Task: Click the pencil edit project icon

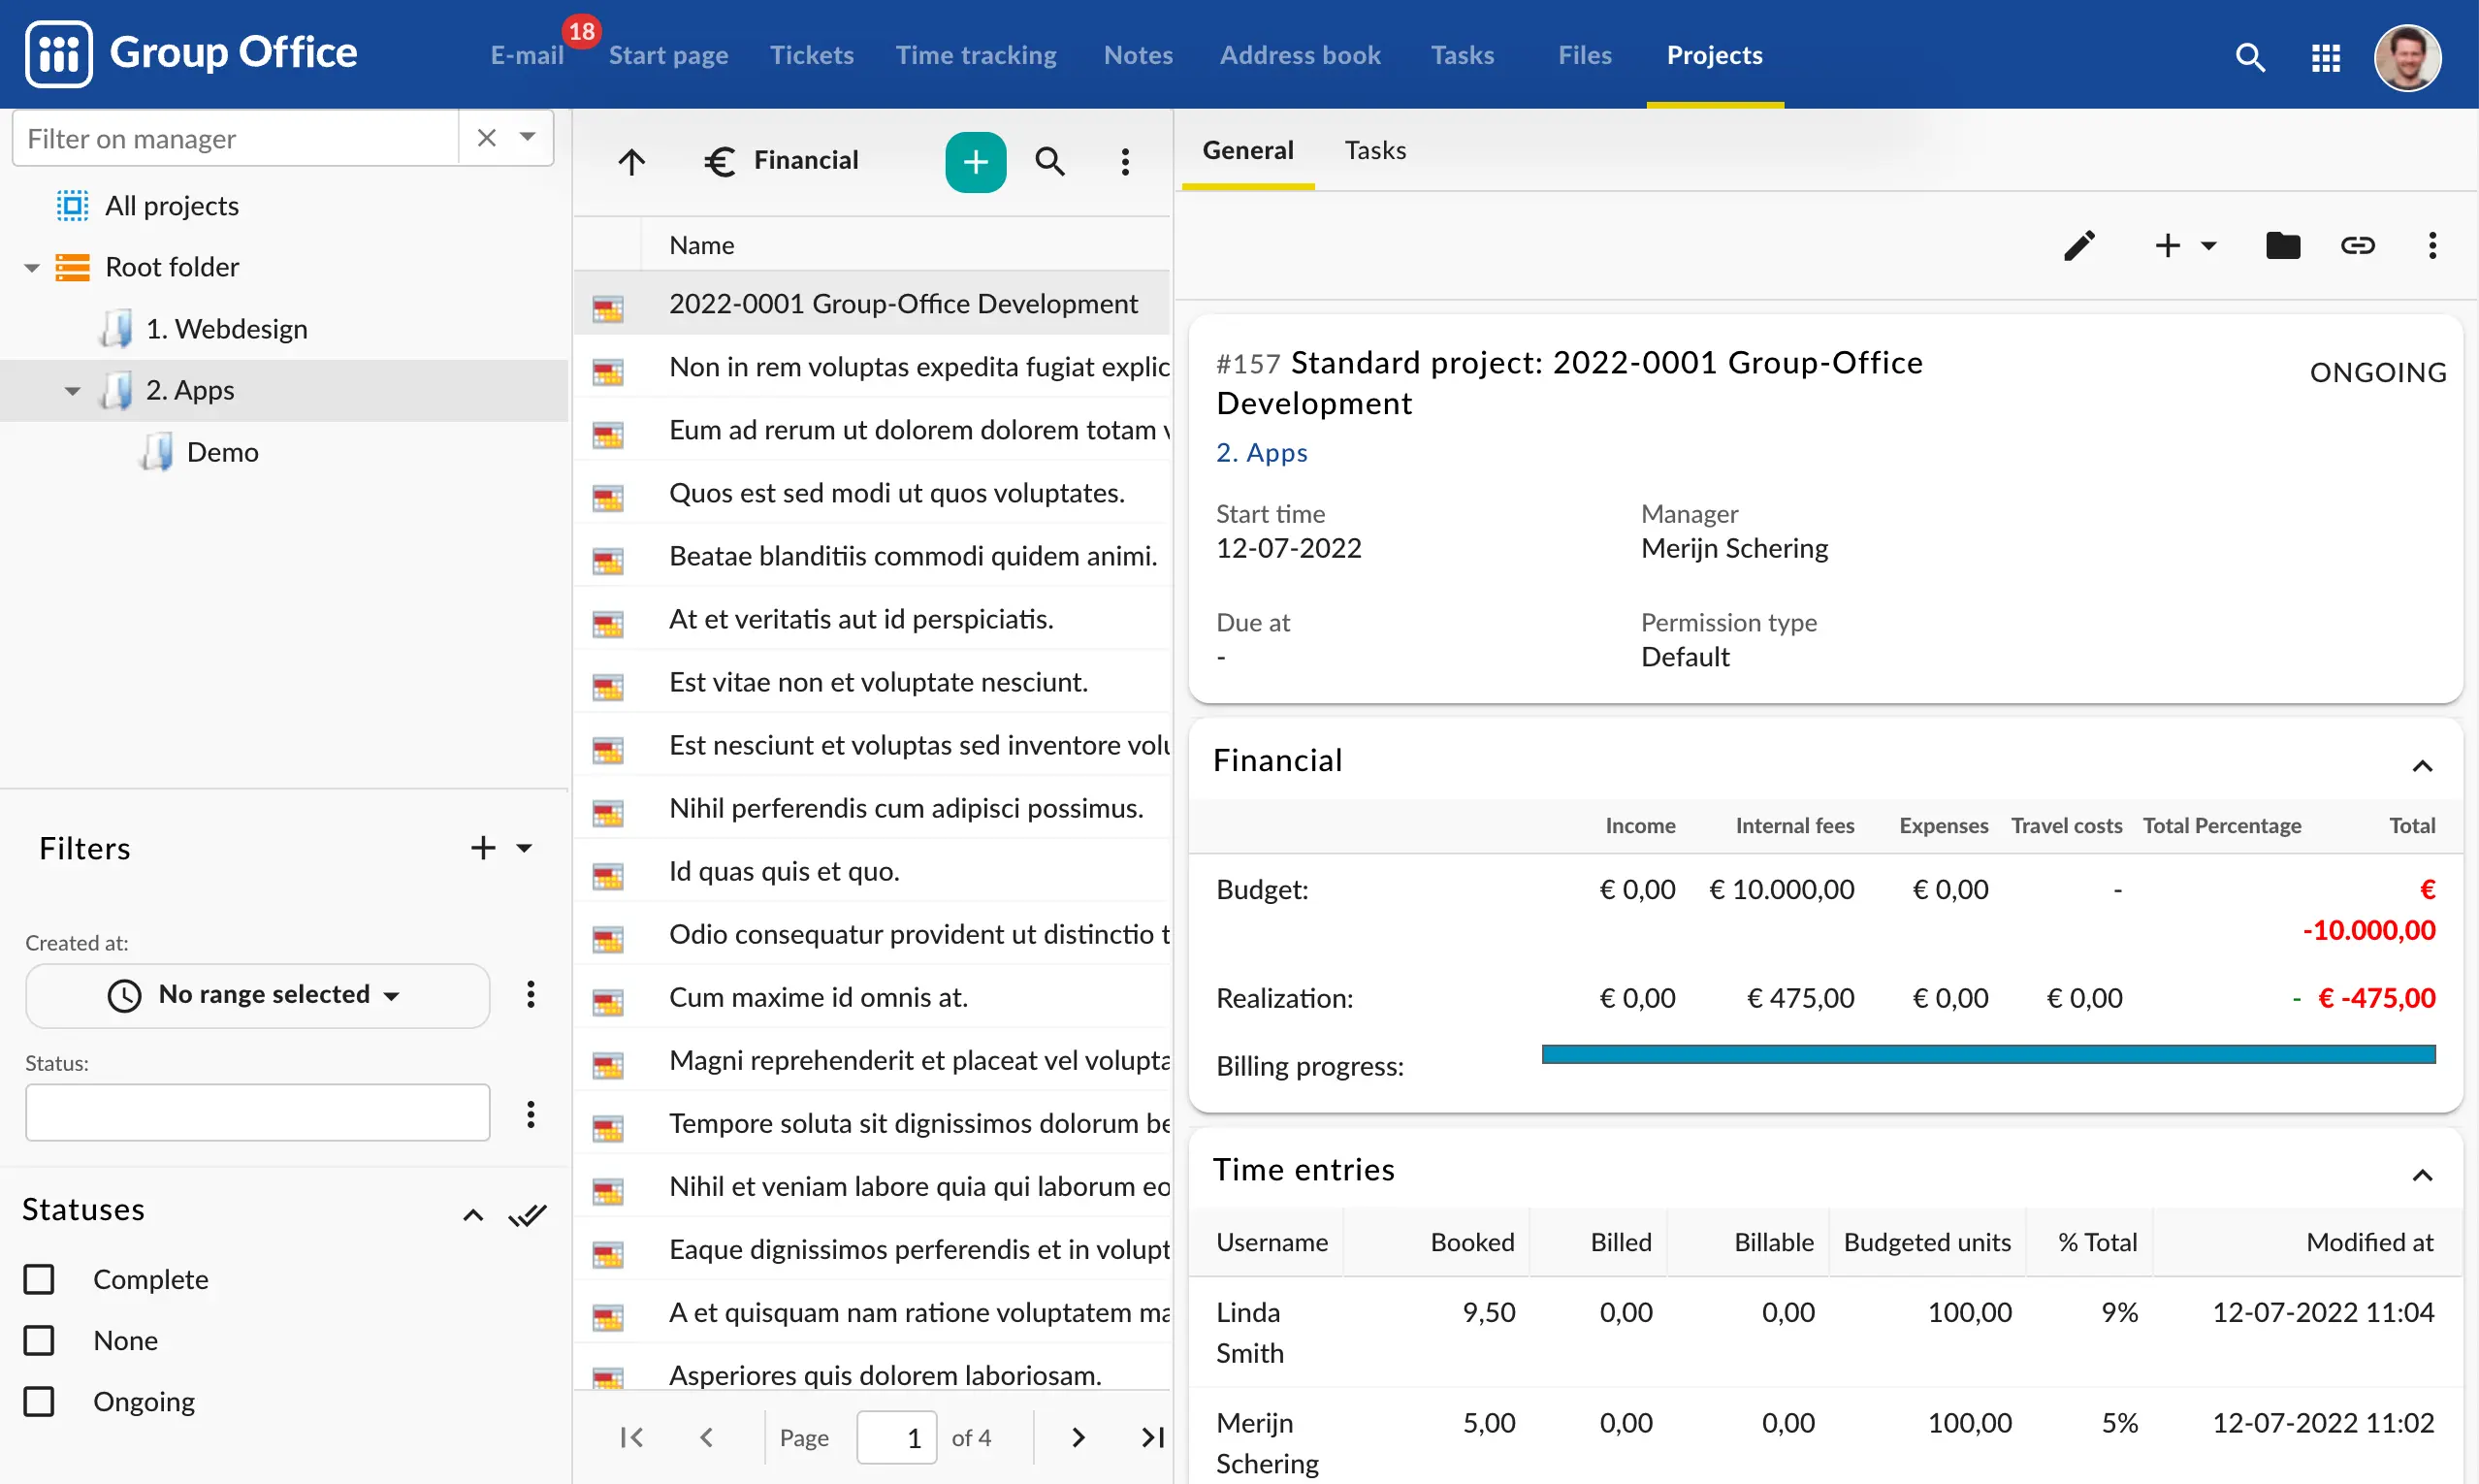Action: 2079,246
